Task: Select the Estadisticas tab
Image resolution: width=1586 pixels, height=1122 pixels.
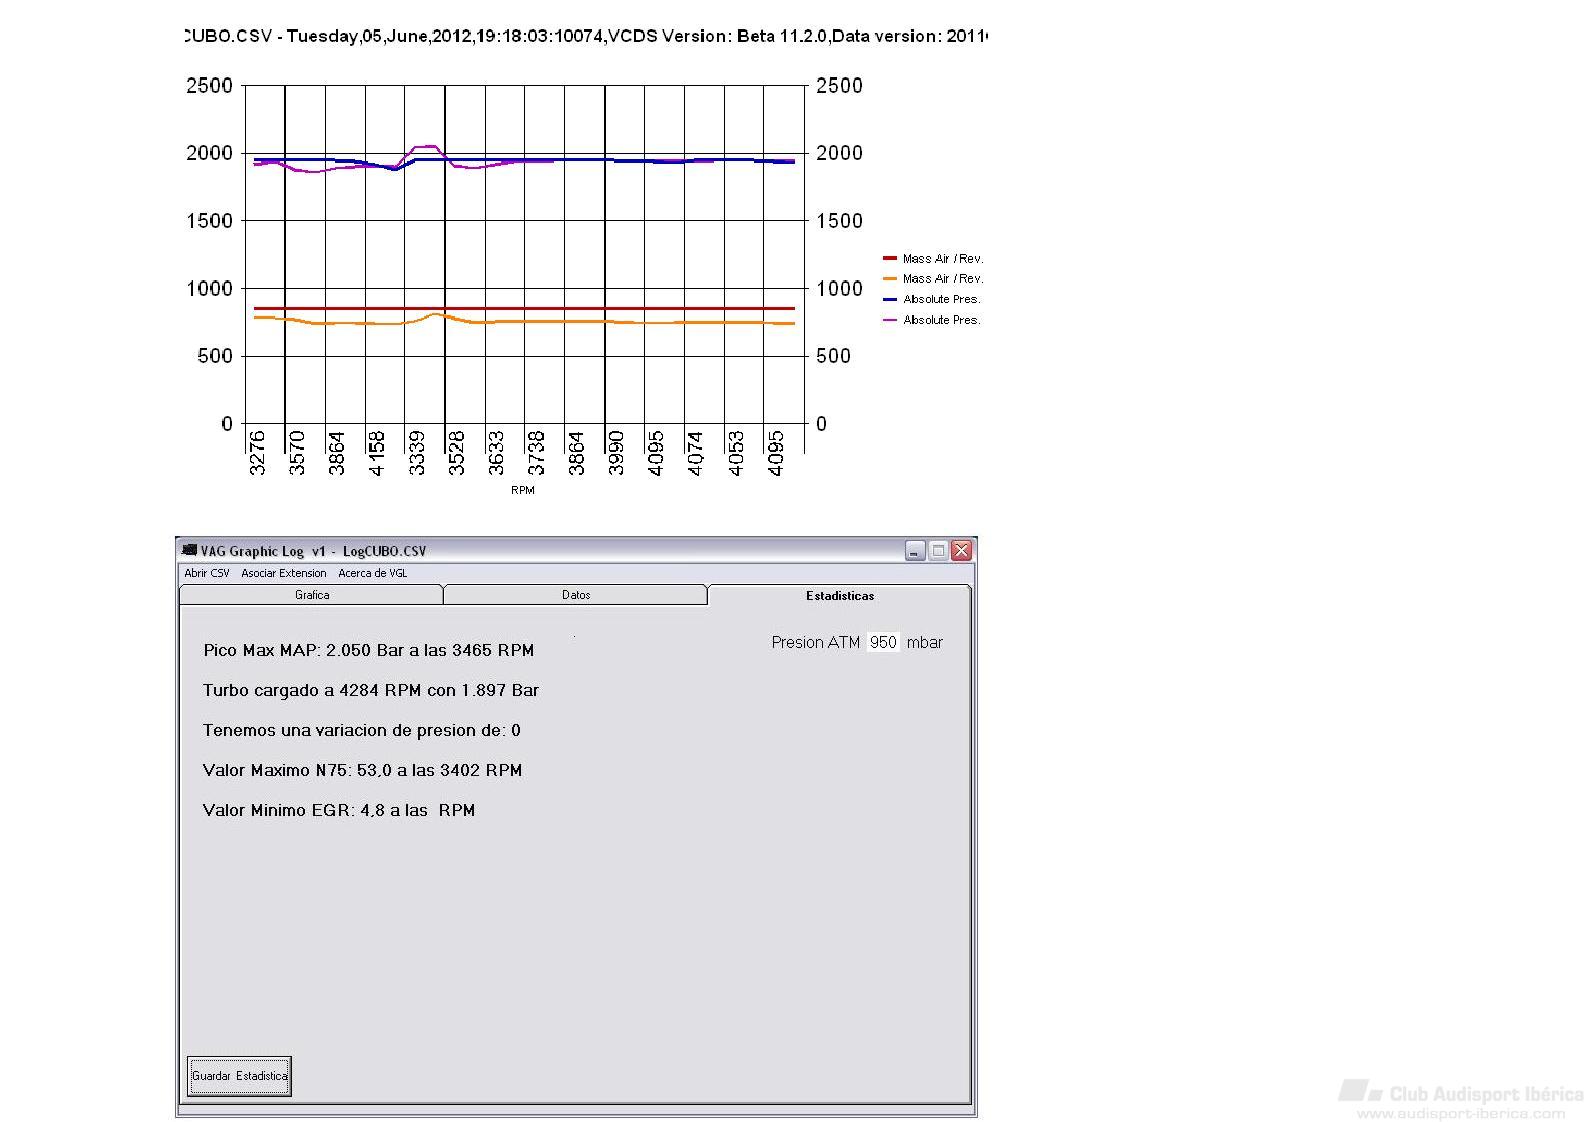Action: (x=840, y=595)
